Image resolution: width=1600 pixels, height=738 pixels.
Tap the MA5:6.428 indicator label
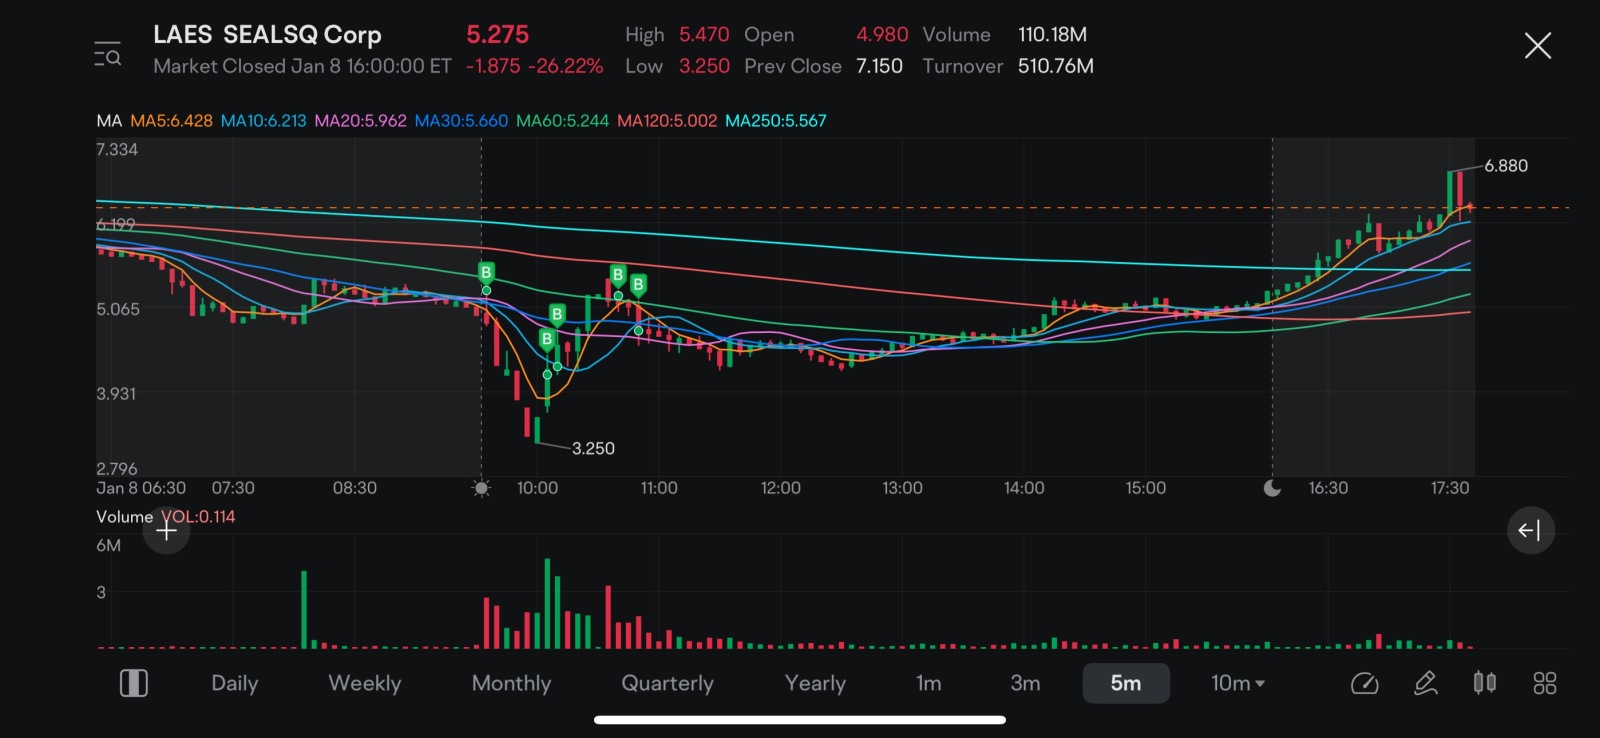[171, 121]
